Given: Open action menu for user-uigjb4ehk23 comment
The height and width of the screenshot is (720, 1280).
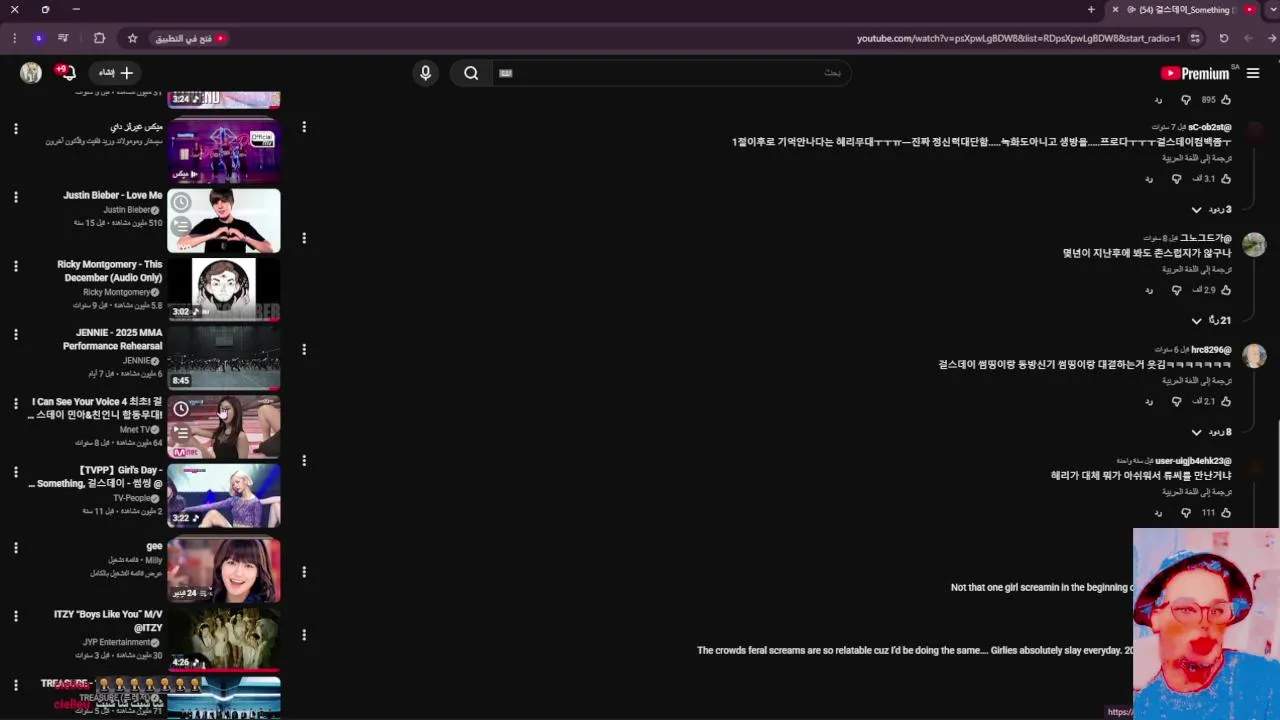Looking at the screenshot, I should [304, 461].
